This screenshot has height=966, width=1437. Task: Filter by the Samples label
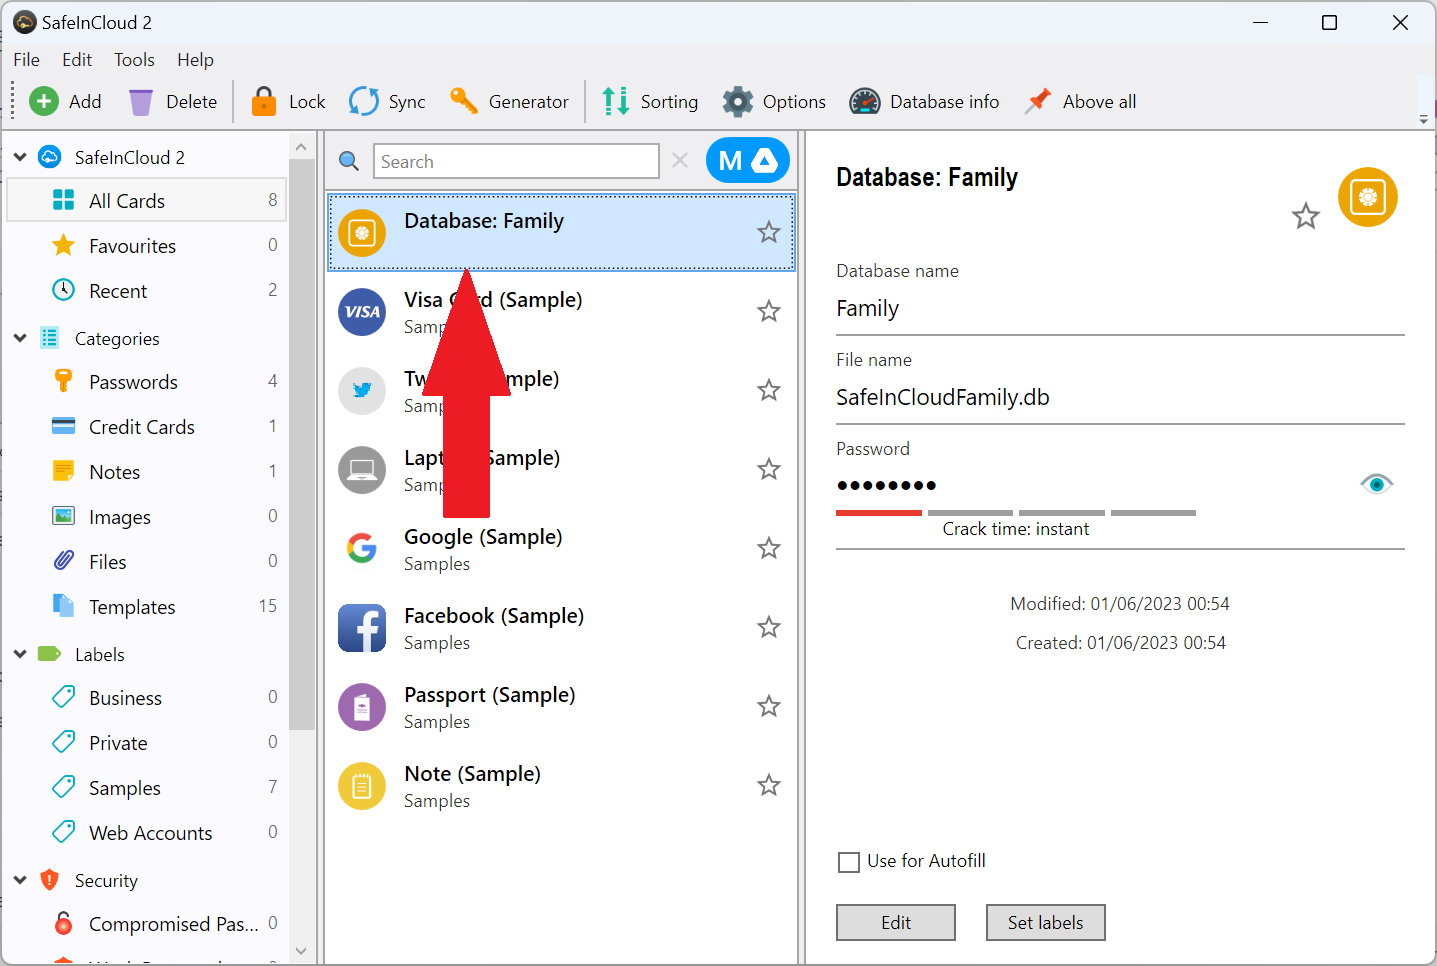point(147,788)
